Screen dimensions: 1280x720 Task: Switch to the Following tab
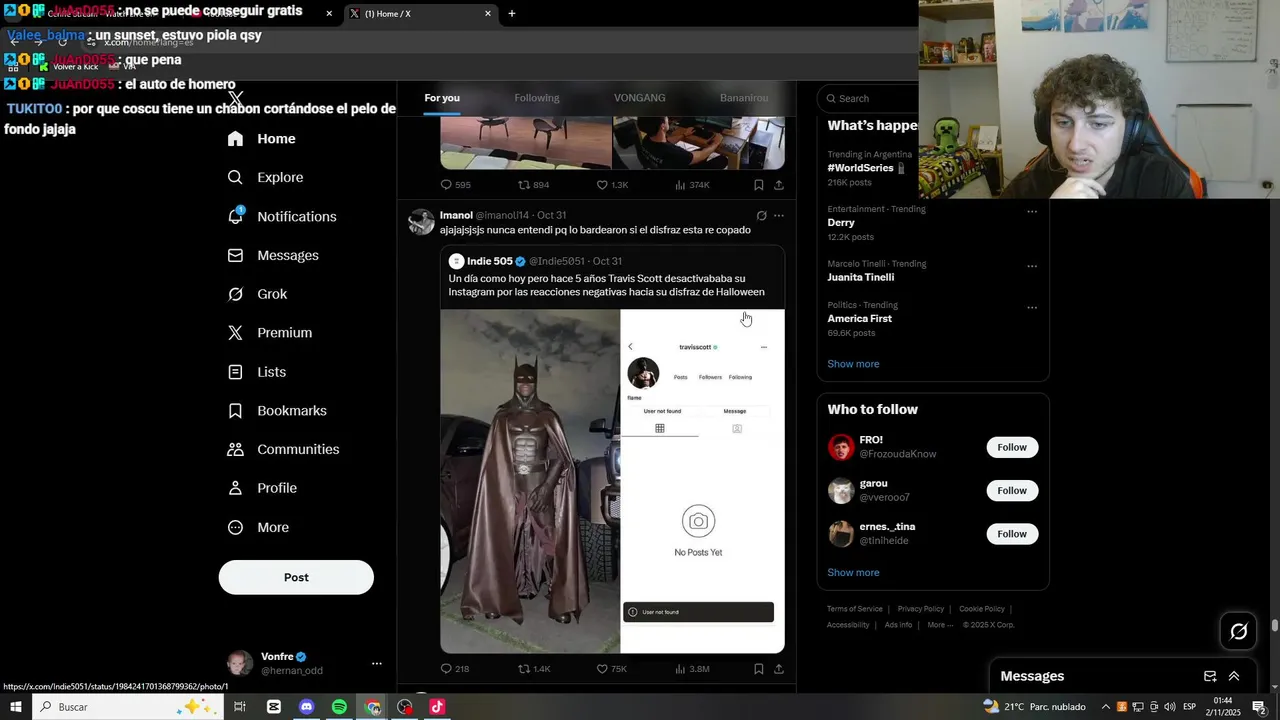pyautogui.click(x=537, y=98)
